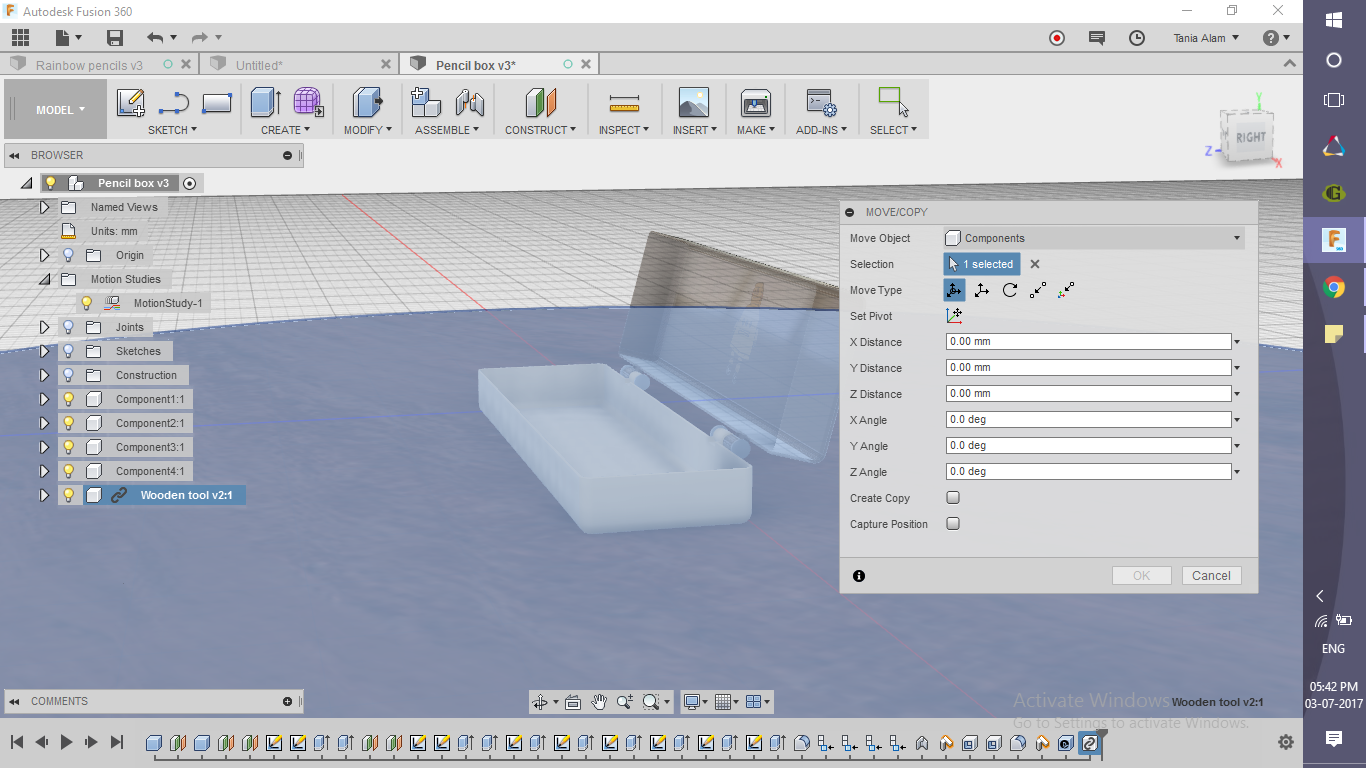Viewport: 1366px width, 768px height.
Task: Click the Orbit icon in navigation bar
Action: pyautogui.click(x=541, y=702)
